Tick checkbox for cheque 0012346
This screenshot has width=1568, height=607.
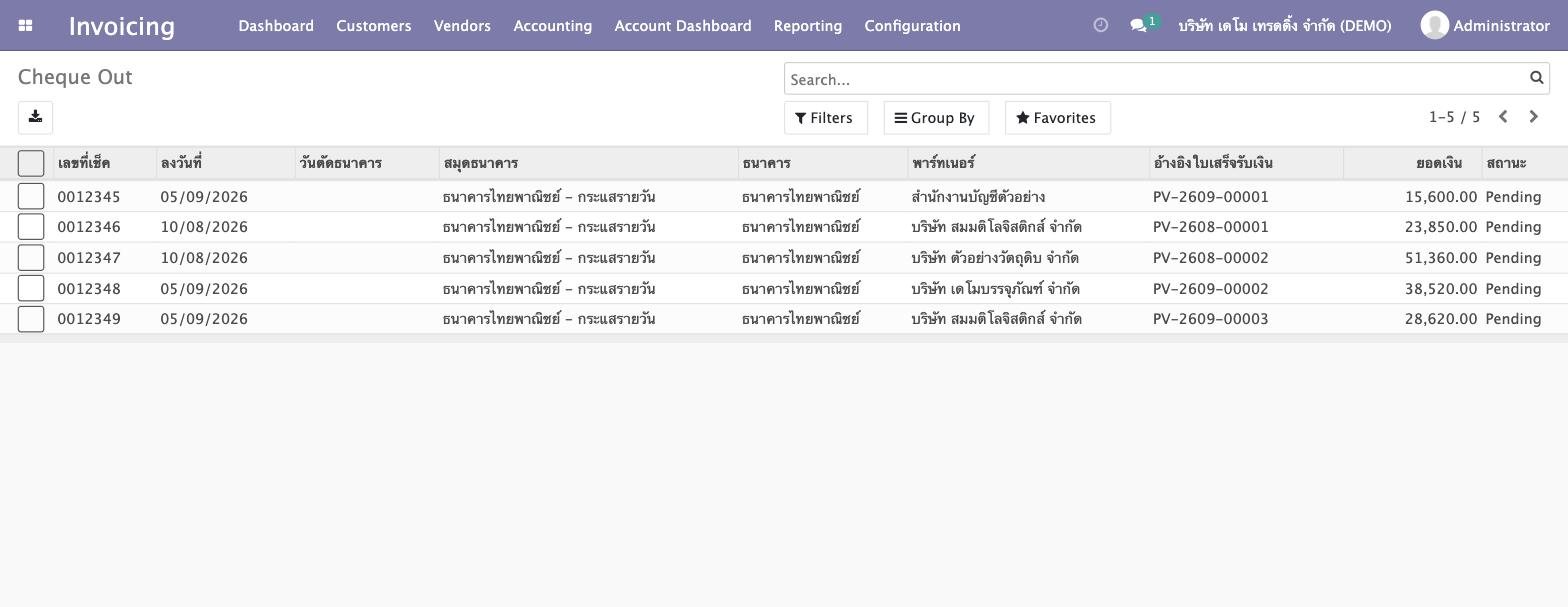31,227
